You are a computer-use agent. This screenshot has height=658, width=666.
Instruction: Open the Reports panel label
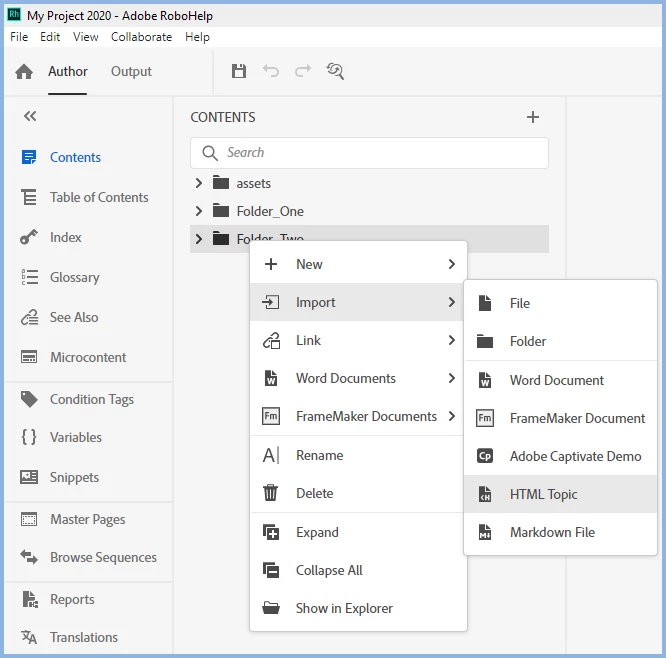point(72,599)
